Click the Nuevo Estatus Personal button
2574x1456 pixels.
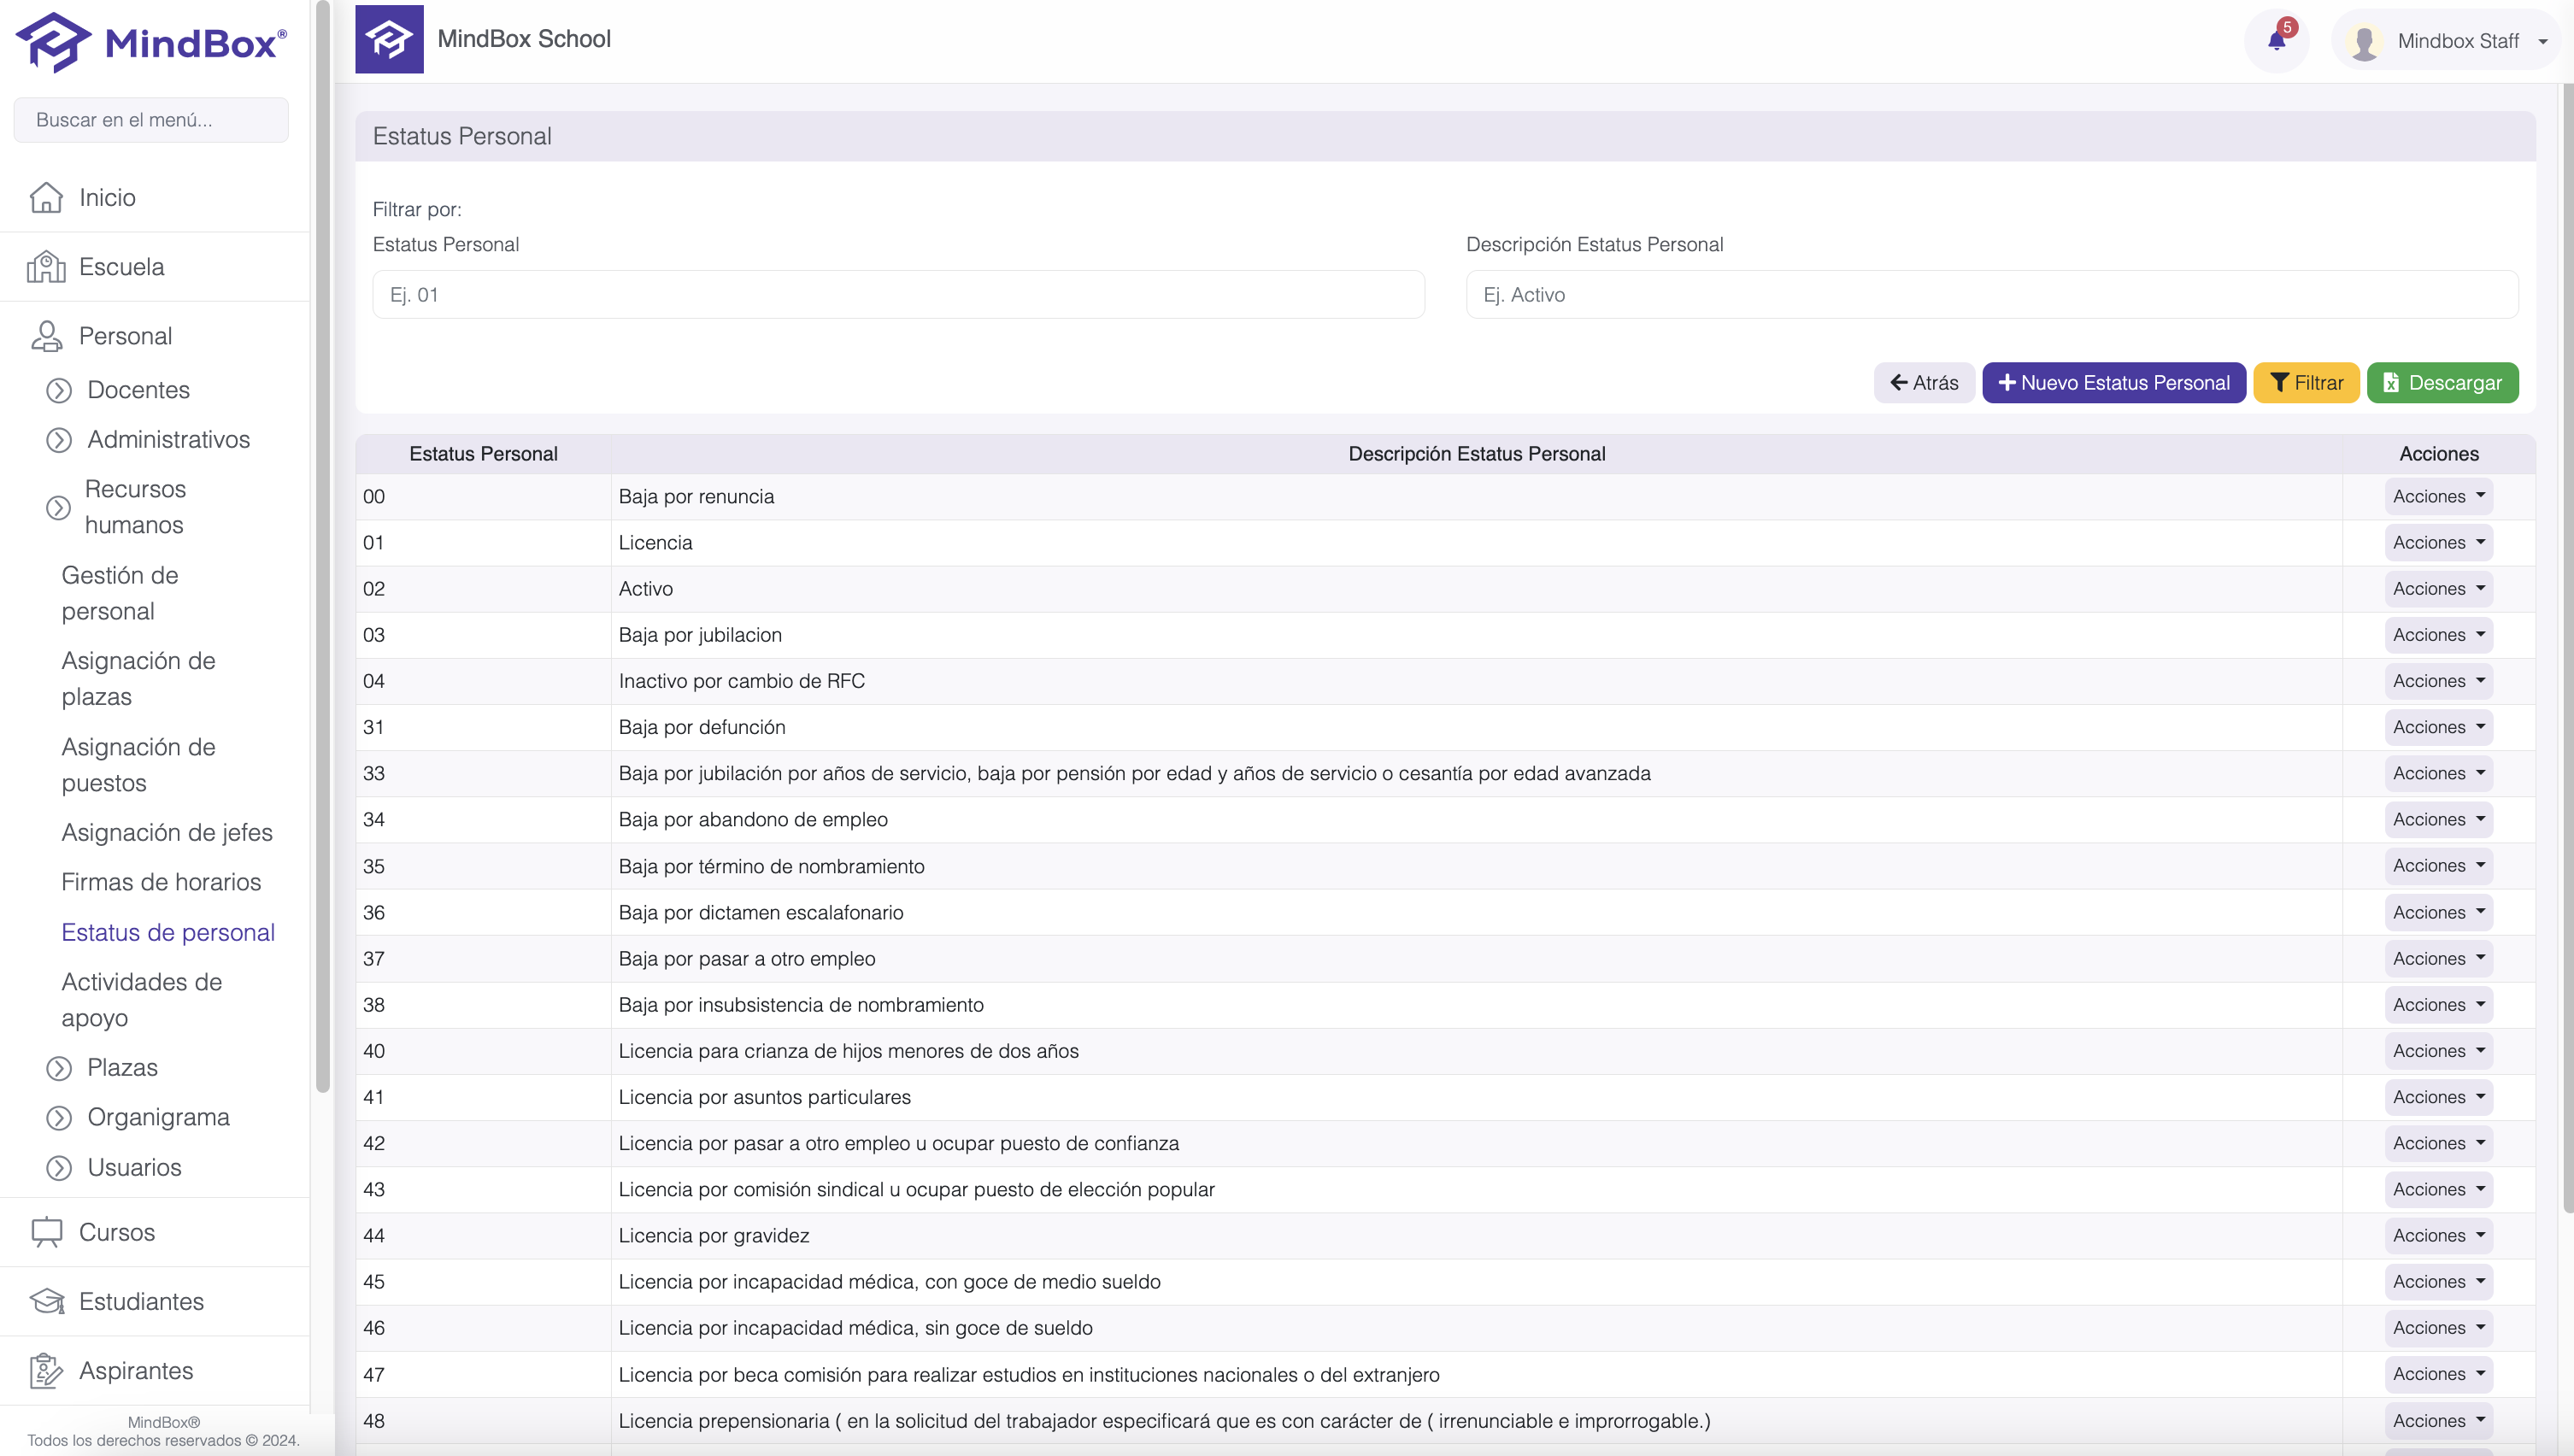pos(2113,383)
